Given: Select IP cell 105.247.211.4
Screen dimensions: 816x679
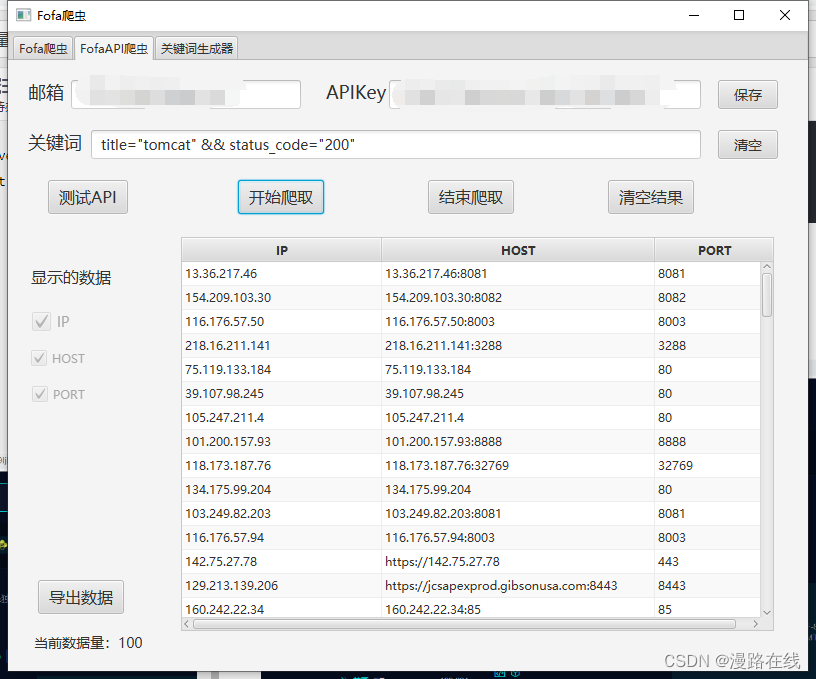Looking at the screenshot, I should 282,417.
